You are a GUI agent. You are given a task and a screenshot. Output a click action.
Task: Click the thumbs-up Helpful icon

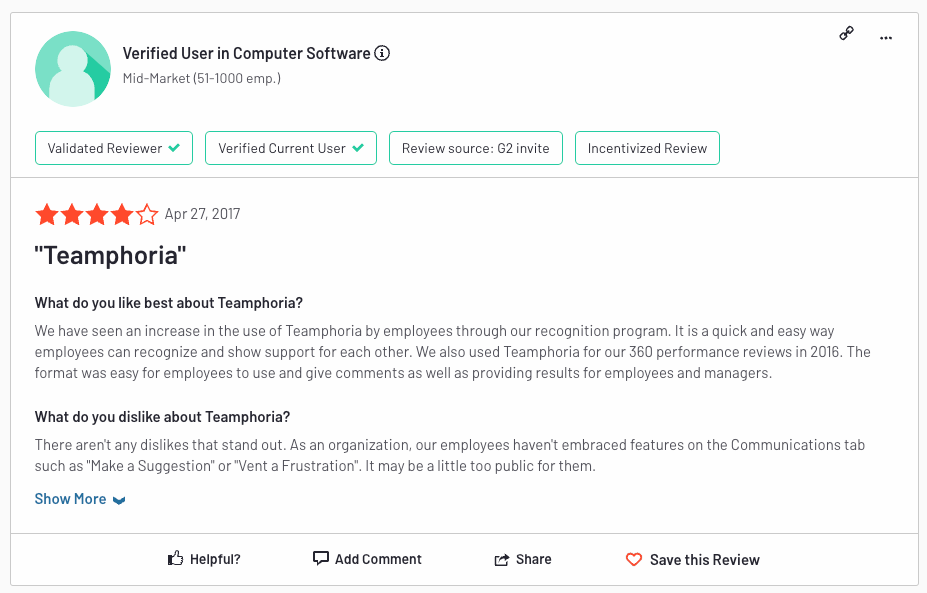[176, 558]
